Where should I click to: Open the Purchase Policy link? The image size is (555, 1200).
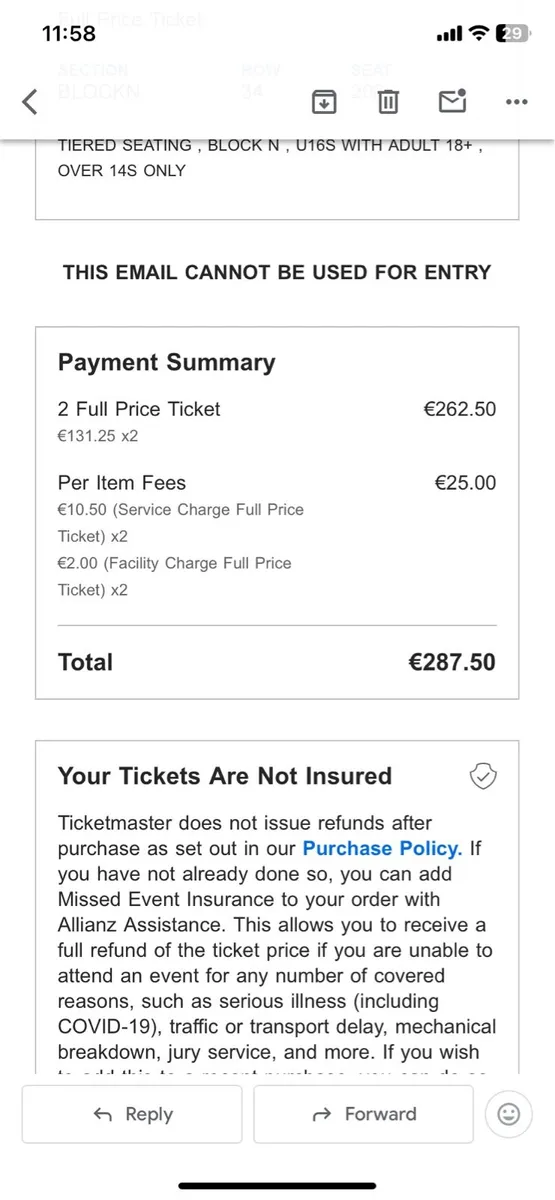coord(382,848)
